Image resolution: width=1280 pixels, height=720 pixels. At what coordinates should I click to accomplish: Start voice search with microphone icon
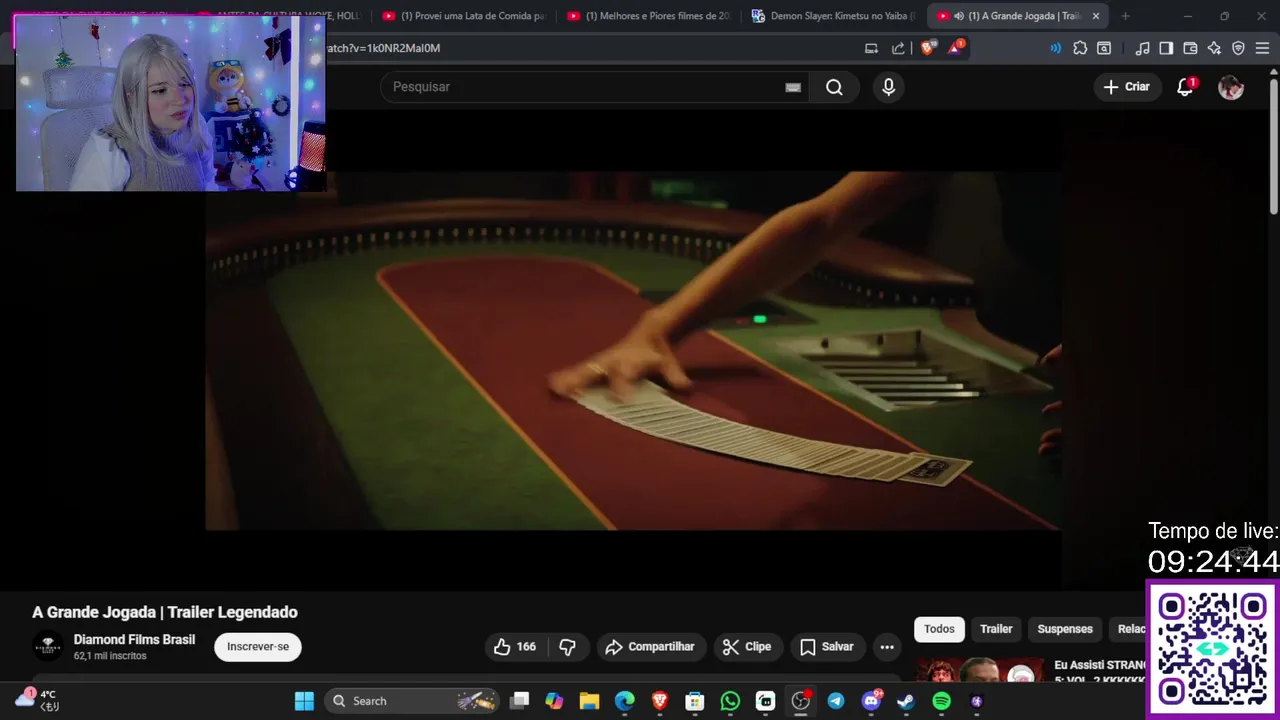tap(888, 87)
